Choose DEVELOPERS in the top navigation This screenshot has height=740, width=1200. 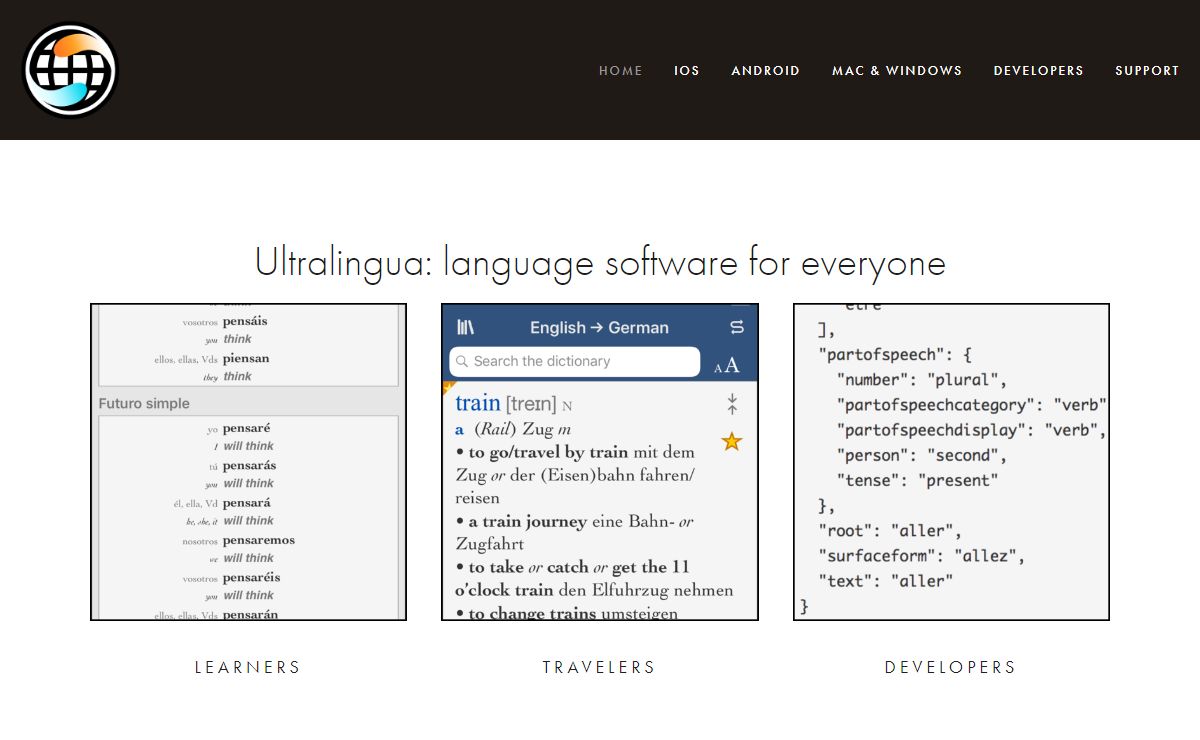coord(1038,71)
